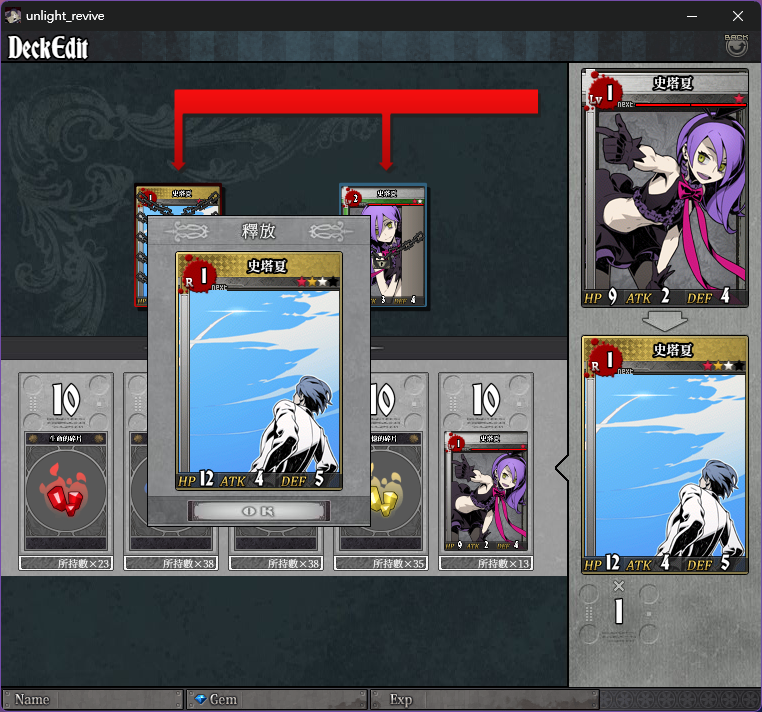Click the Lv 1 character preview card
762x712 pixels.
(665, 188)
